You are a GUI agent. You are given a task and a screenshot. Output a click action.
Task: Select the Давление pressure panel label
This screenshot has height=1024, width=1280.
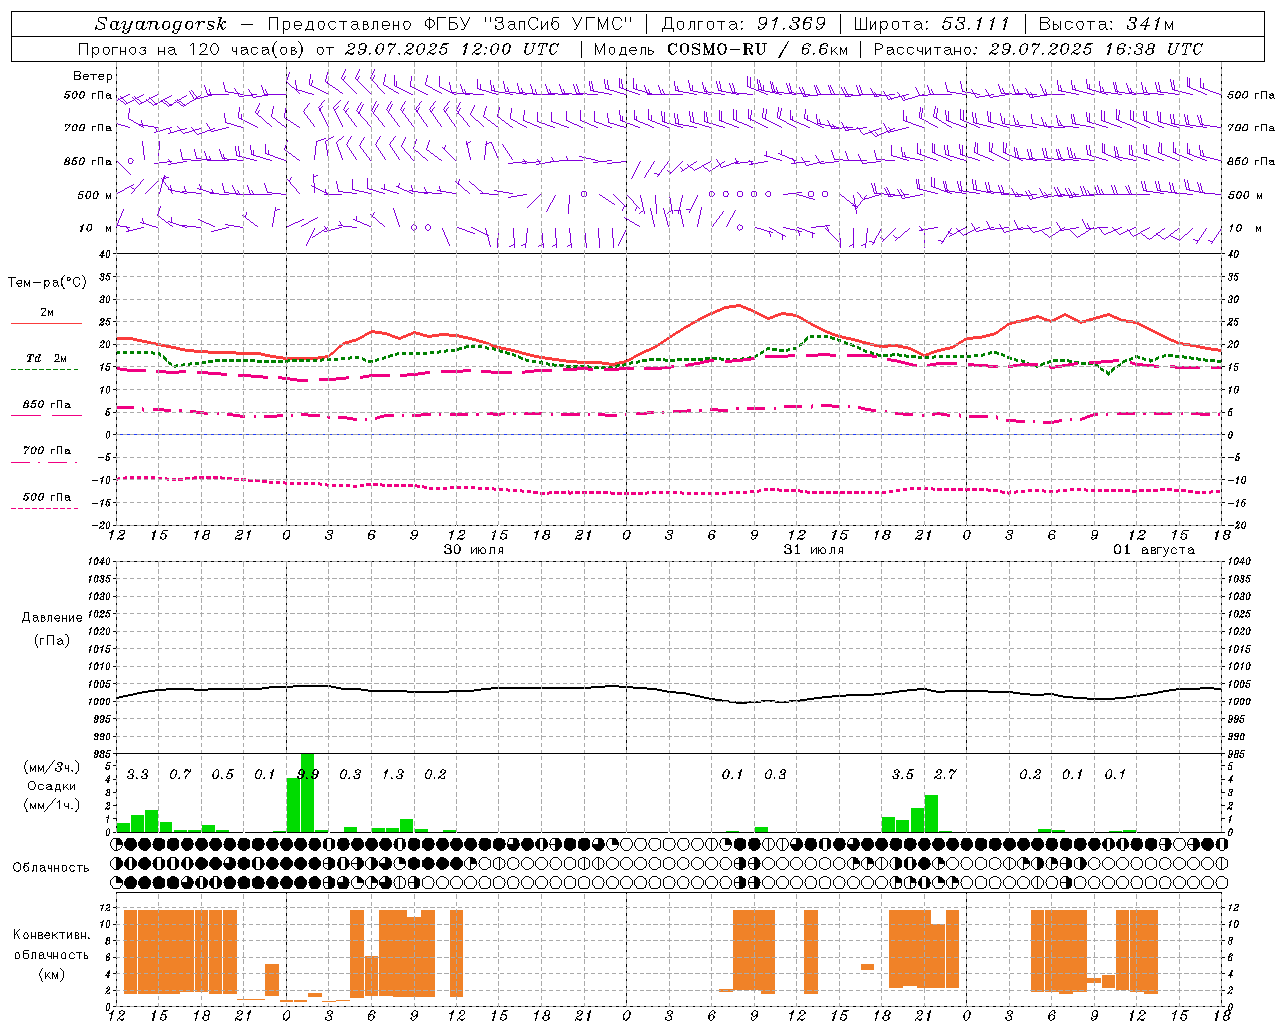pos(52,618)
